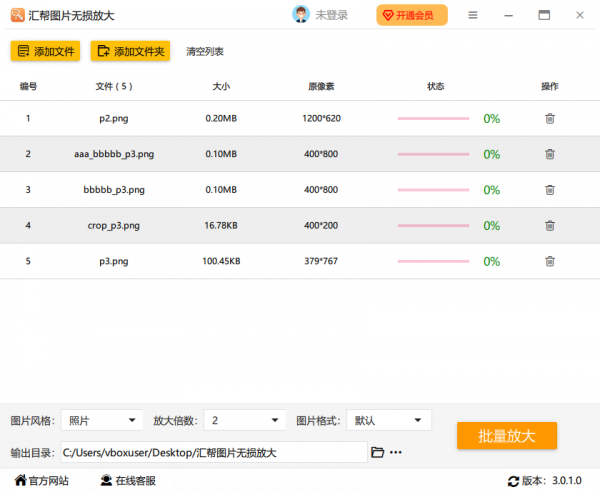Click 清空列表 to clear list
Image resolution: width=600 pixels, height=492 pixels.
point(205,51)
